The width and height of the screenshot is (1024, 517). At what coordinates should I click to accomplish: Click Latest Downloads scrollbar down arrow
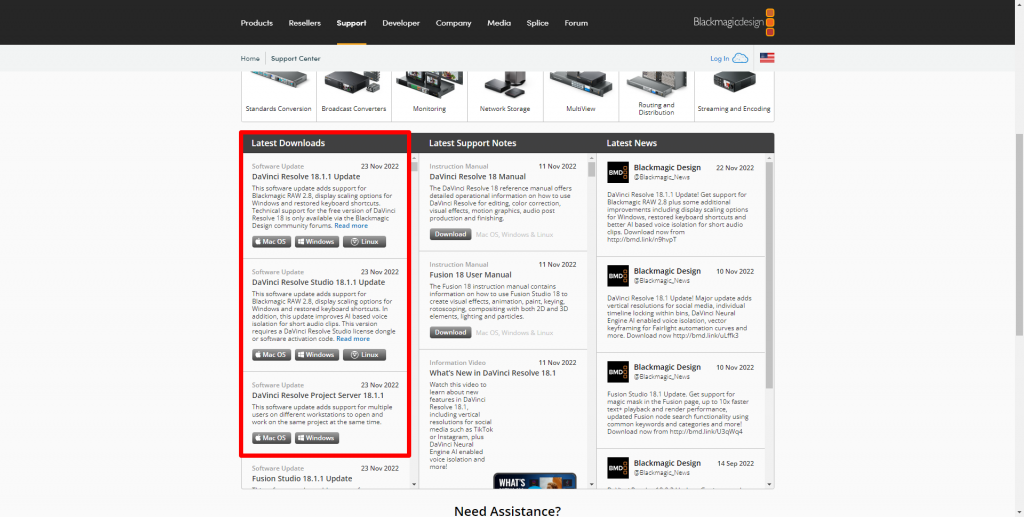[414, 484]
